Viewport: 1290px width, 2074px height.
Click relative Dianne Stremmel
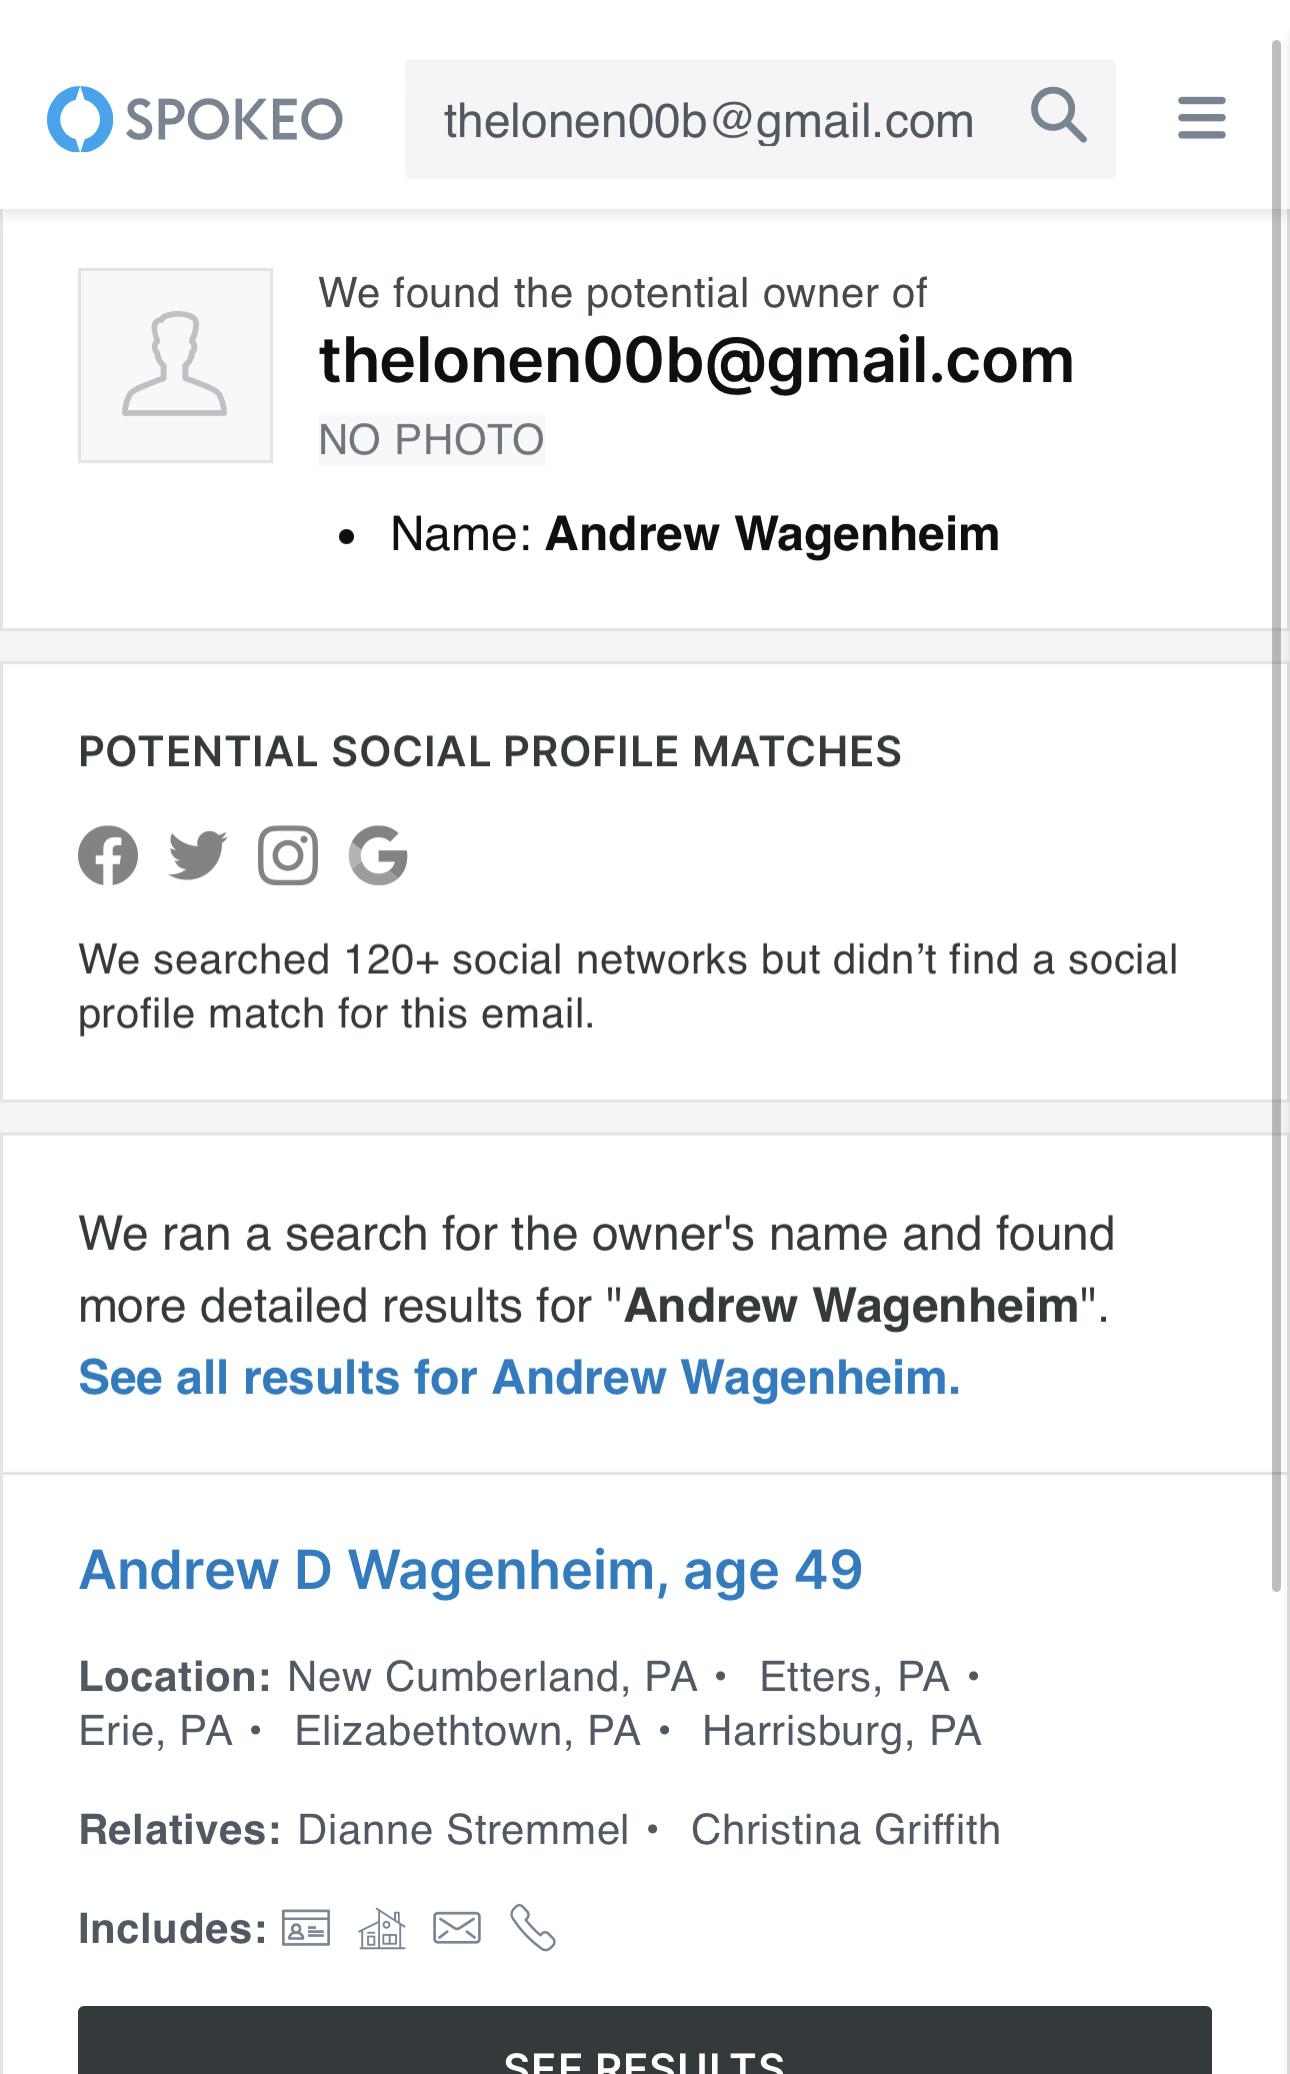(x=463, y=1829)
